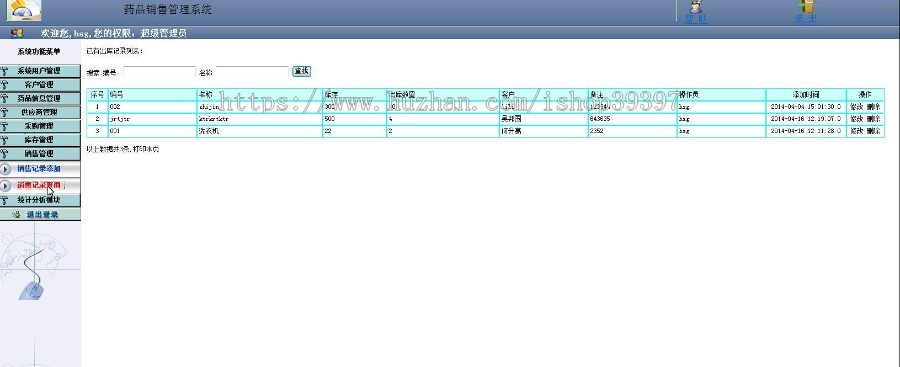Click the green icon next to 退出登录
The image size is (900, 367).
(16, 215)
